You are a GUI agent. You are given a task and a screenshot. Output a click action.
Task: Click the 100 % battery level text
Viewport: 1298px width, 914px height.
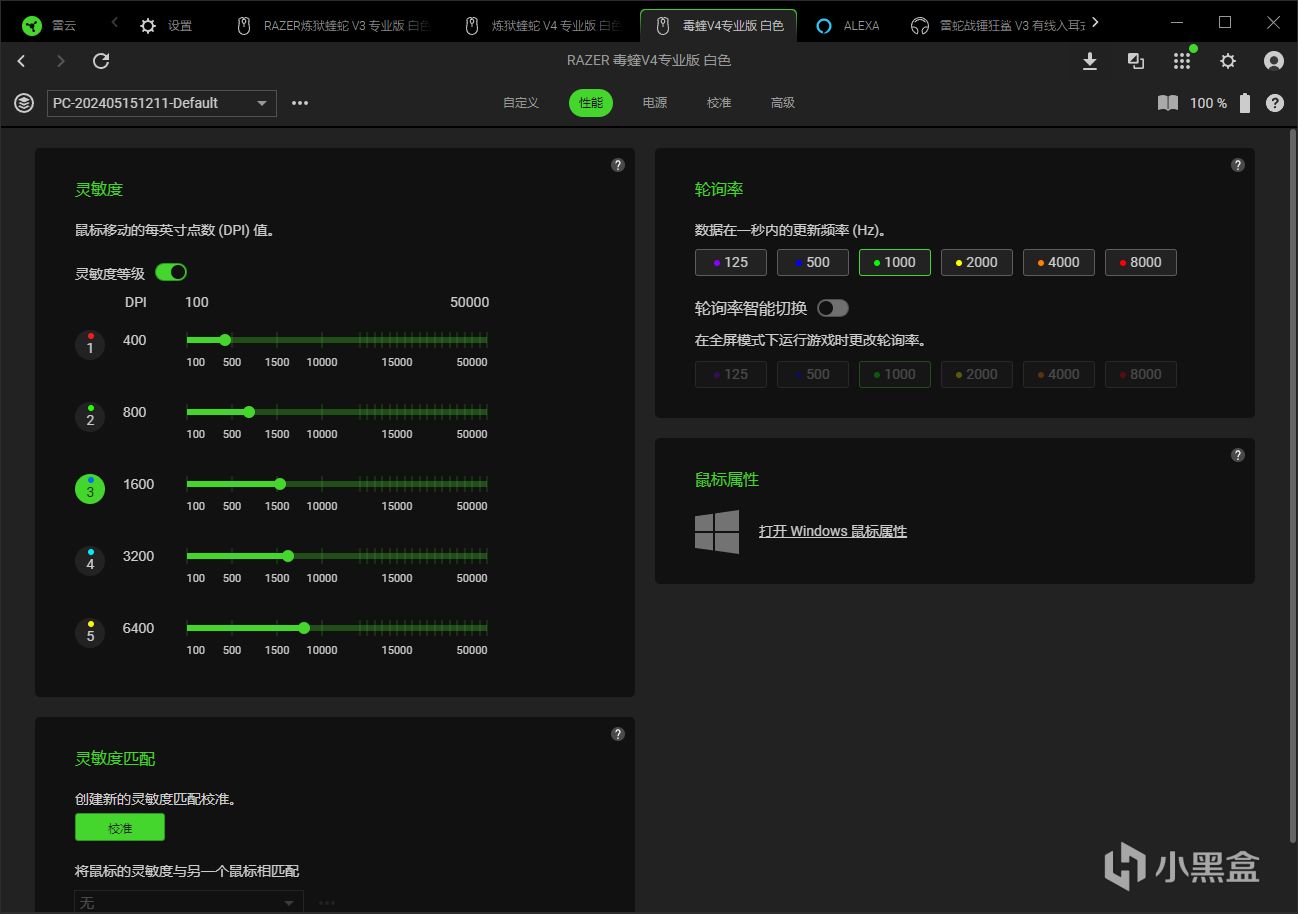[x=1208, y=103]
